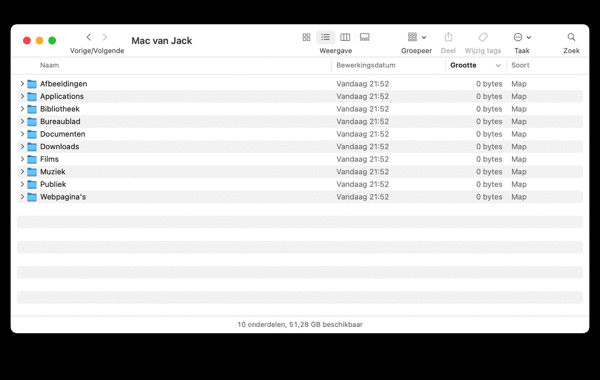Open the Taak action menu

[x=522, y=37]
